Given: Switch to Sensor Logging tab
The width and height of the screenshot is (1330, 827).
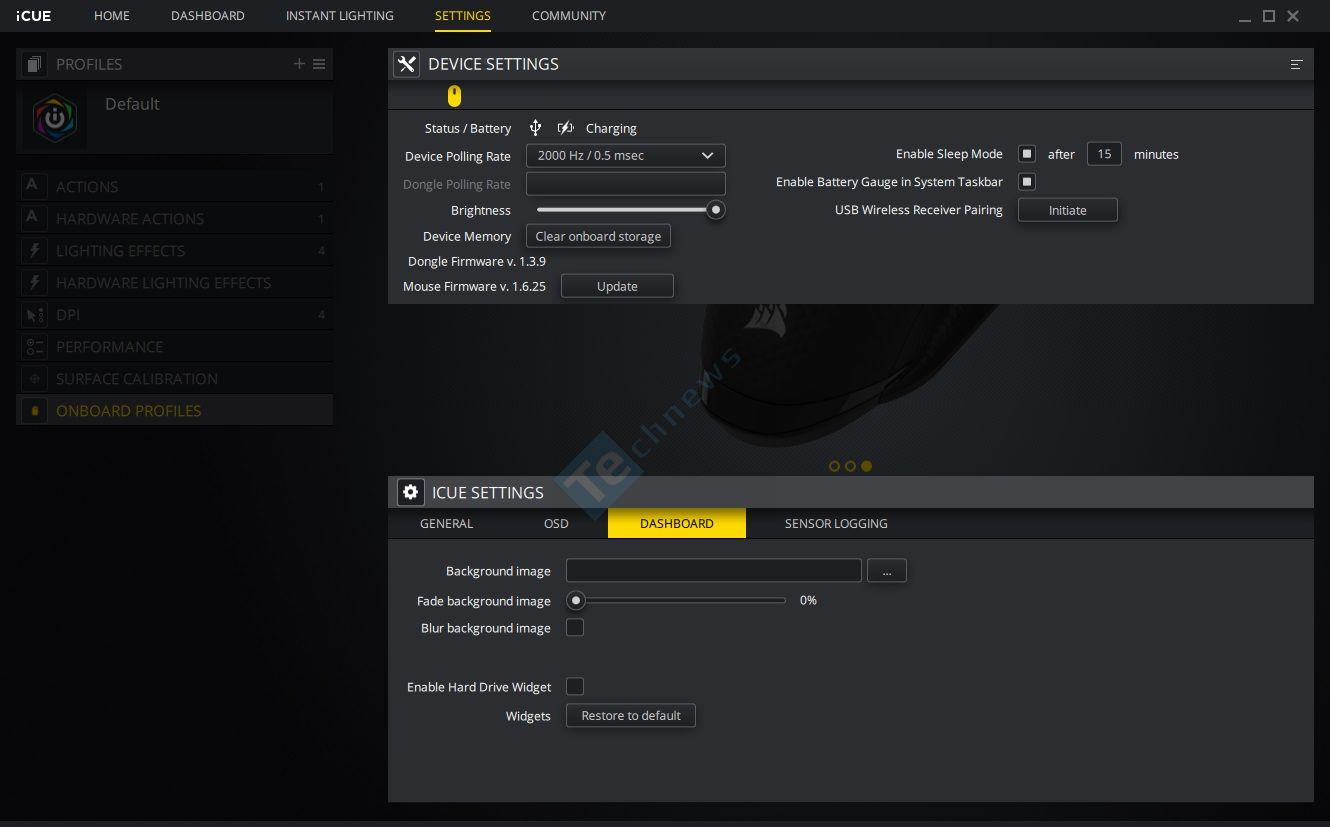Looking at the screenshot, I should [x=836, y=523].
